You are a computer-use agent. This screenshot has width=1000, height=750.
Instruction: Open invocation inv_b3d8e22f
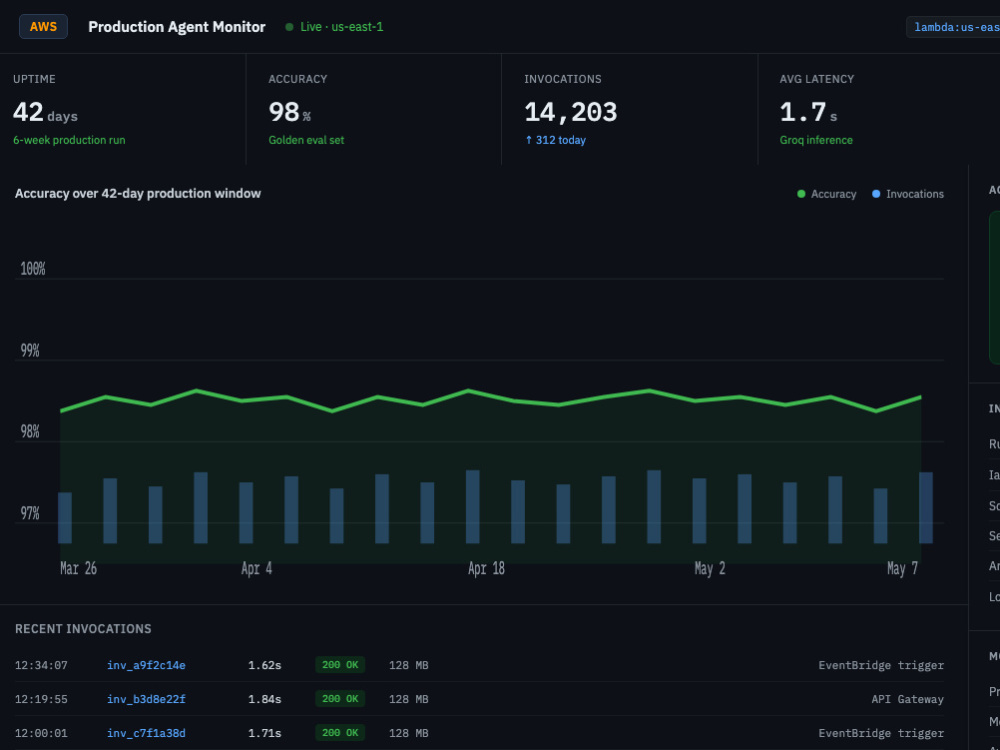point(146,699)
